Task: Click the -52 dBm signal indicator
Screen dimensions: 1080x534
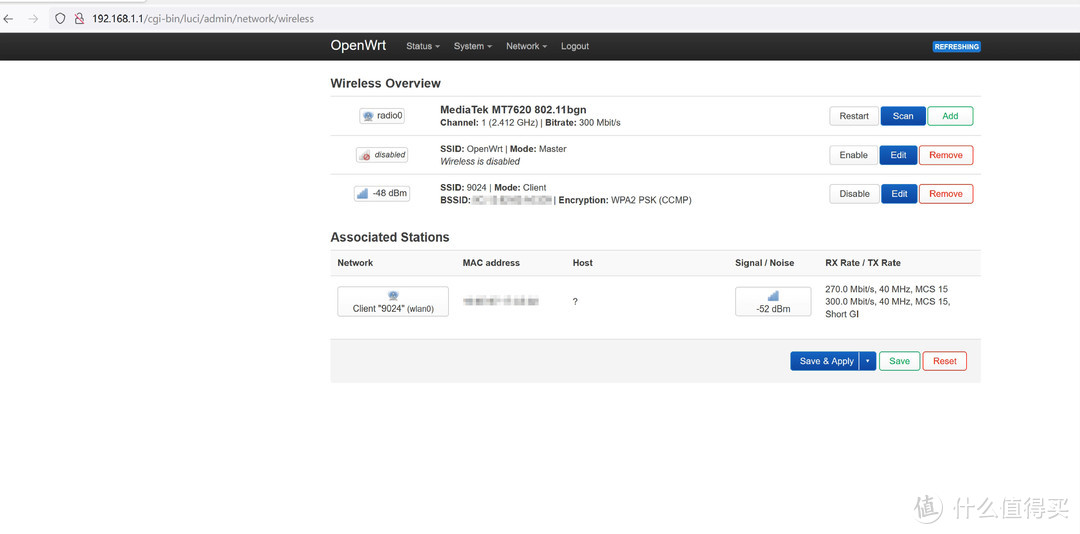Action: coord(773,302)
